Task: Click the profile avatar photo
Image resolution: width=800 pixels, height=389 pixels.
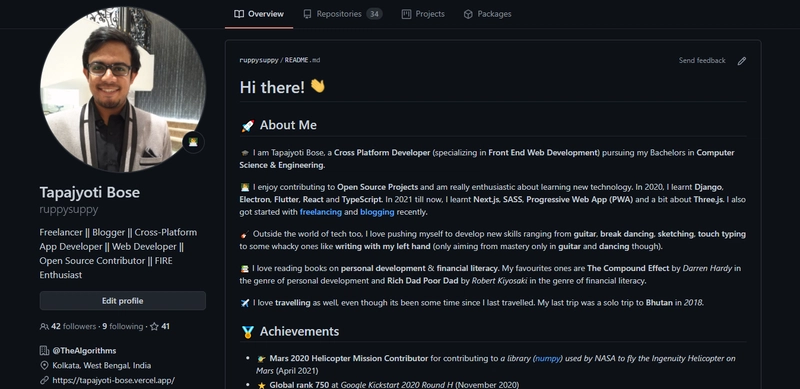Action: [x=122, y=89]
